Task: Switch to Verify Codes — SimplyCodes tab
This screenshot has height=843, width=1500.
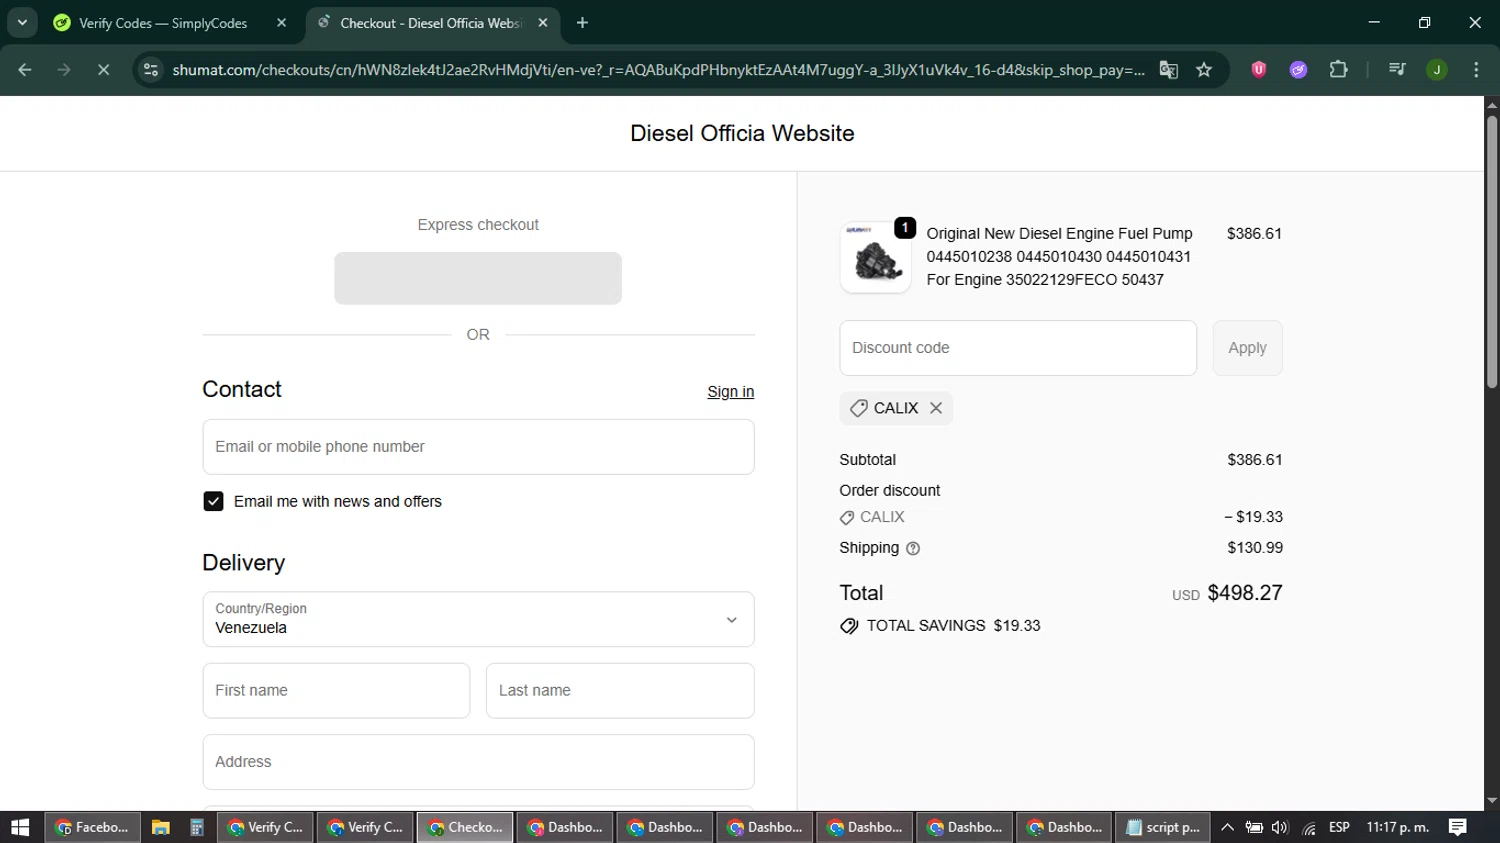Action: point(163,22)
